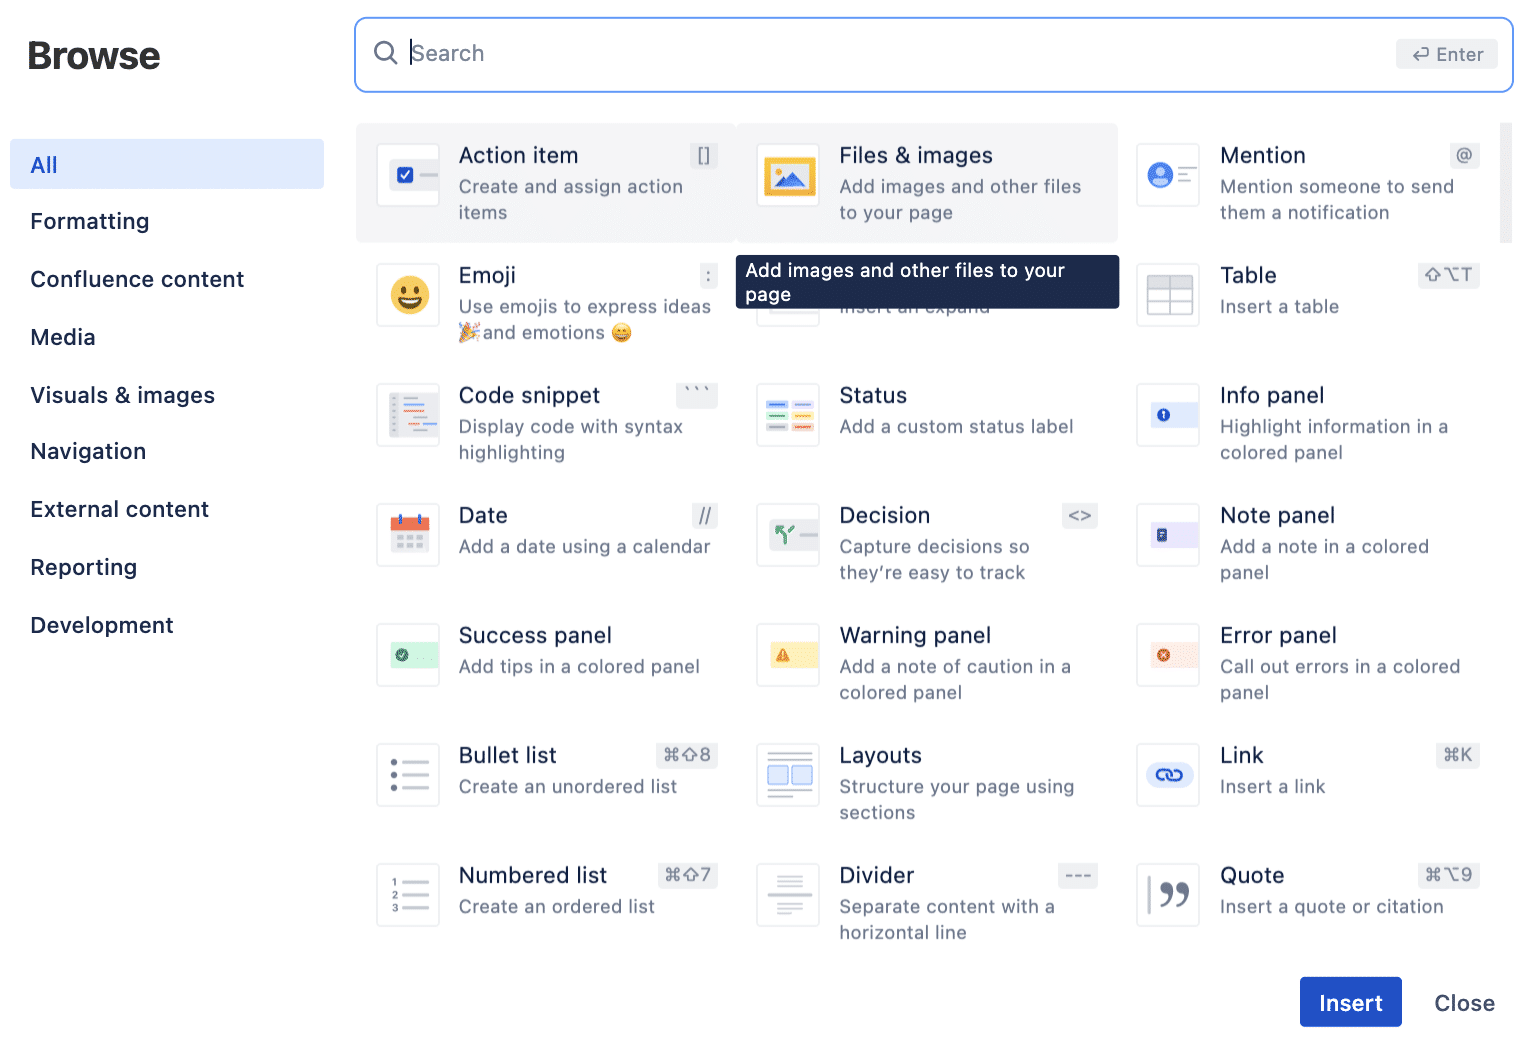Click 'Display code with syntax highlighting' text
The width and height of the screenshot is (1528, 1044).
pyautogui.click(x=570, y=439)
